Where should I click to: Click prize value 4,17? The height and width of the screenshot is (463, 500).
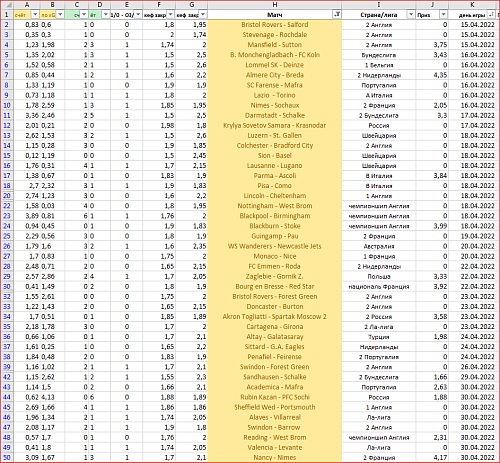pyautogui.click(x=432, y=457)
